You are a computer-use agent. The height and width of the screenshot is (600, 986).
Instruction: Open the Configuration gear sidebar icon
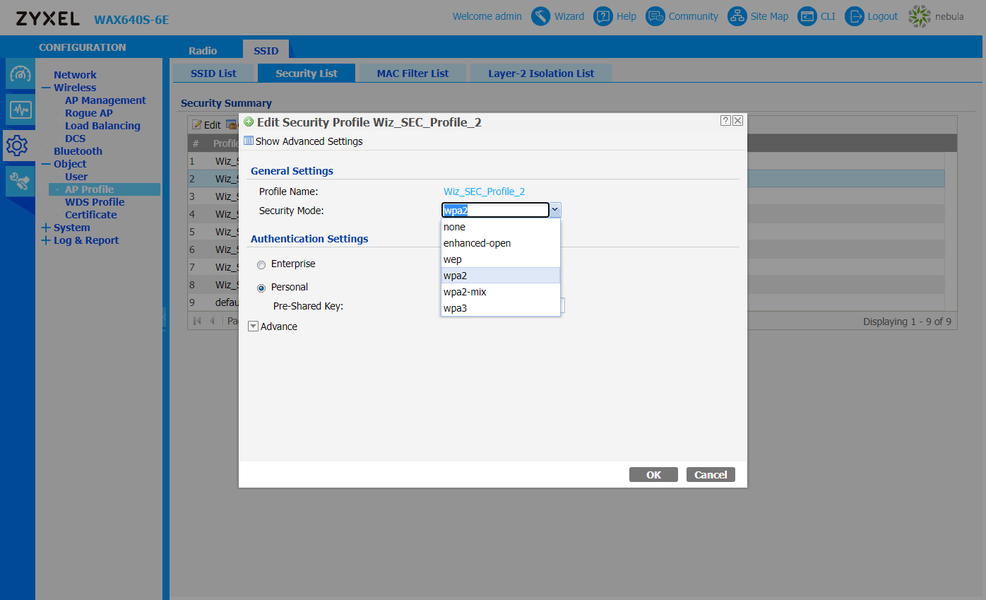[18, 146]
